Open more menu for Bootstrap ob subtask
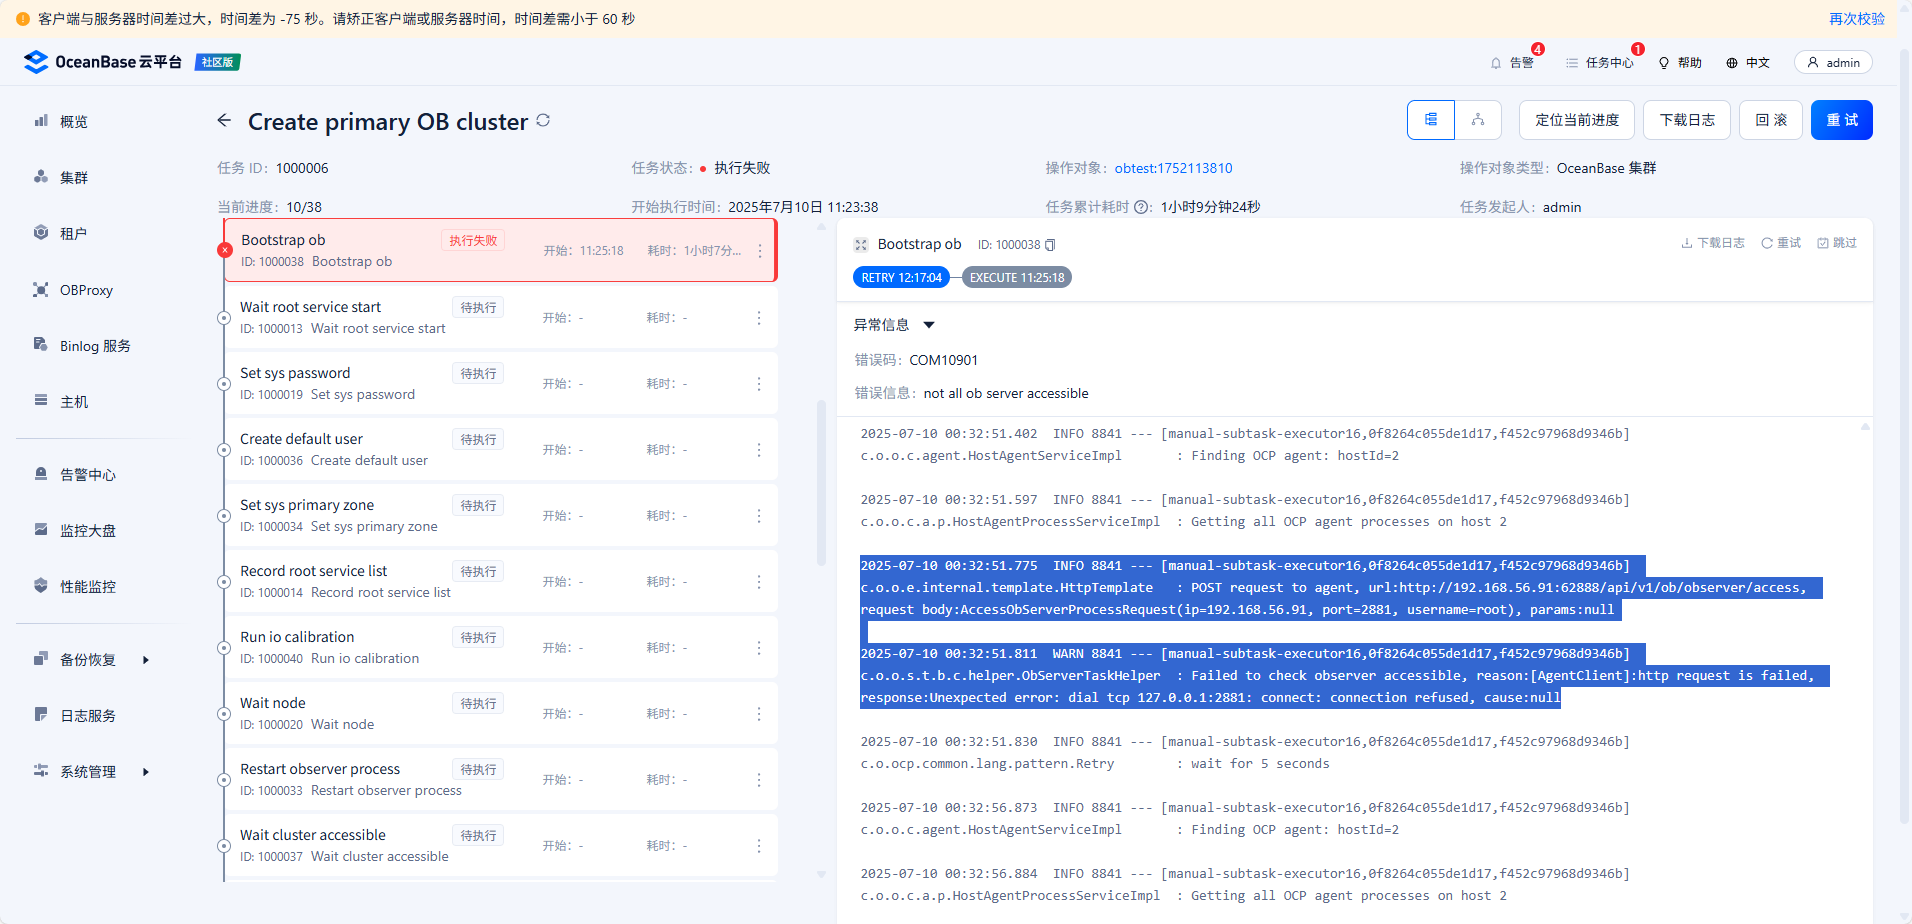Viewport: 1912px width, 924px height. click(x=760, y=251)
